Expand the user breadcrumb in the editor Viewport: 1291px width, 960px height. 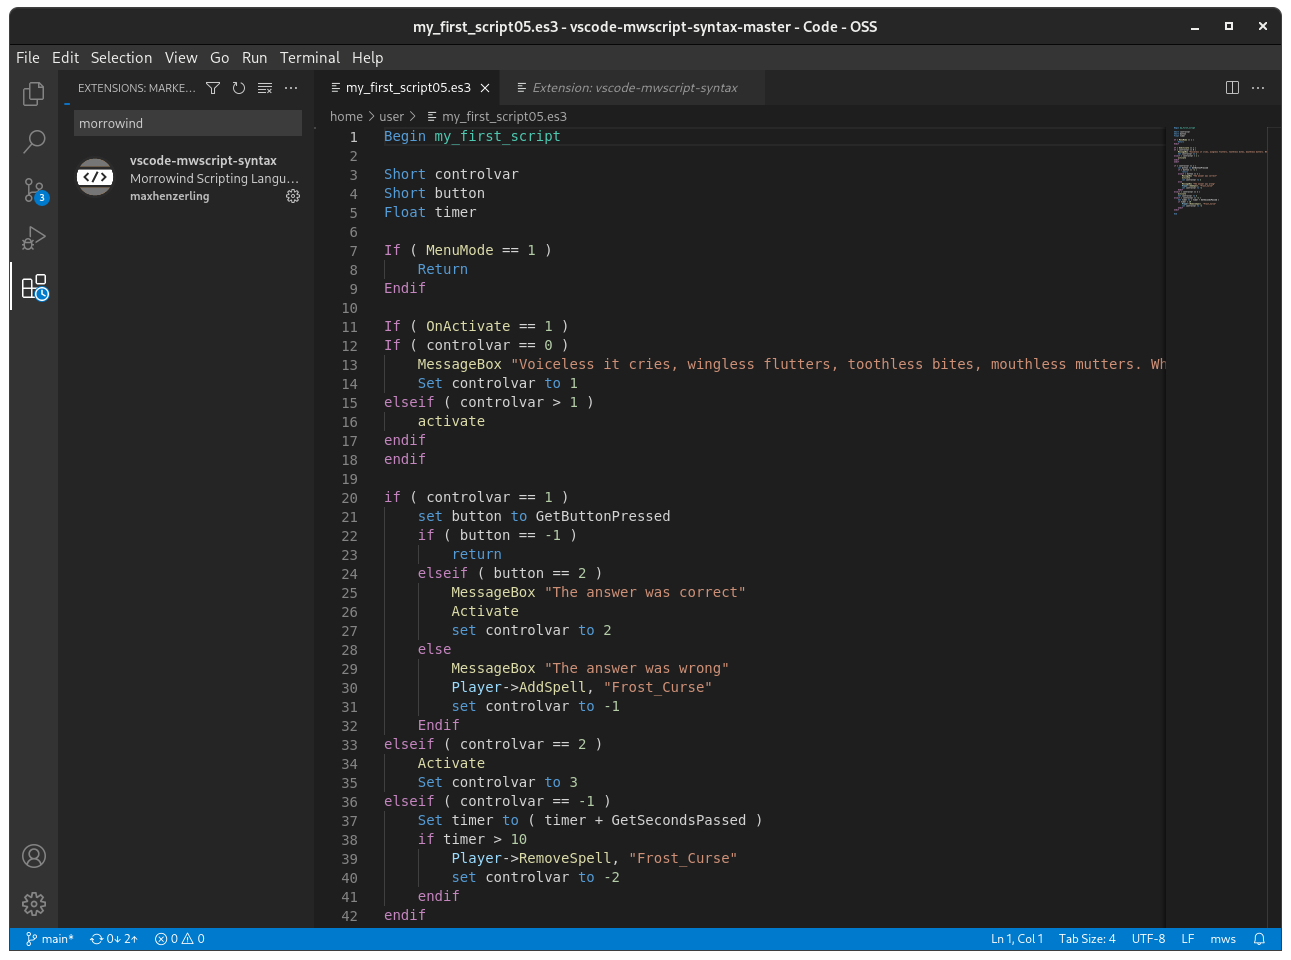[391, 116]
